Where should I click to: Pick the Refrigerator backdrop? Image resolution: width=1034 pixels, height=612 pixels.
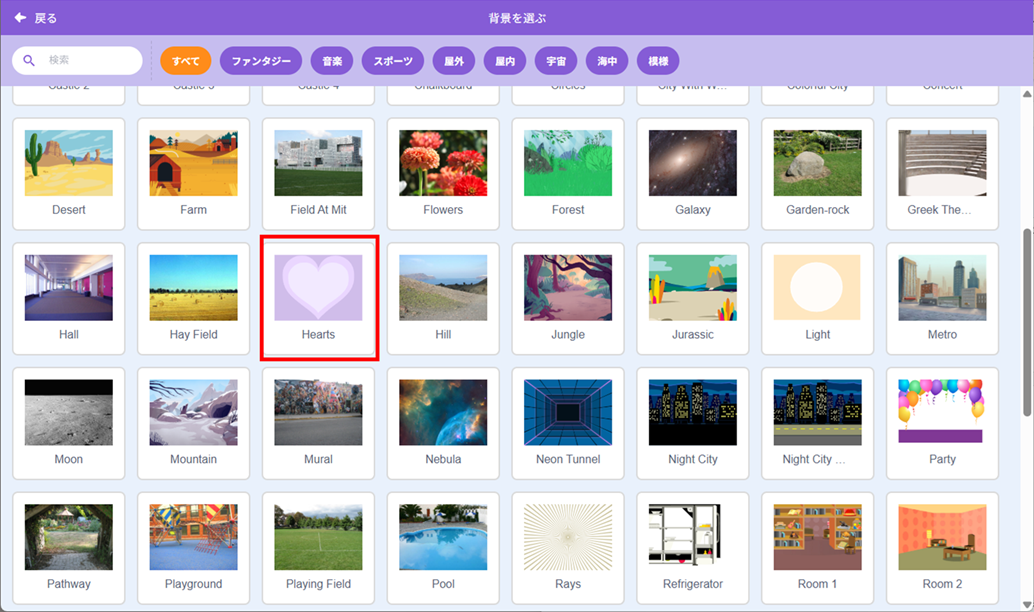click(x=692, y=547)
